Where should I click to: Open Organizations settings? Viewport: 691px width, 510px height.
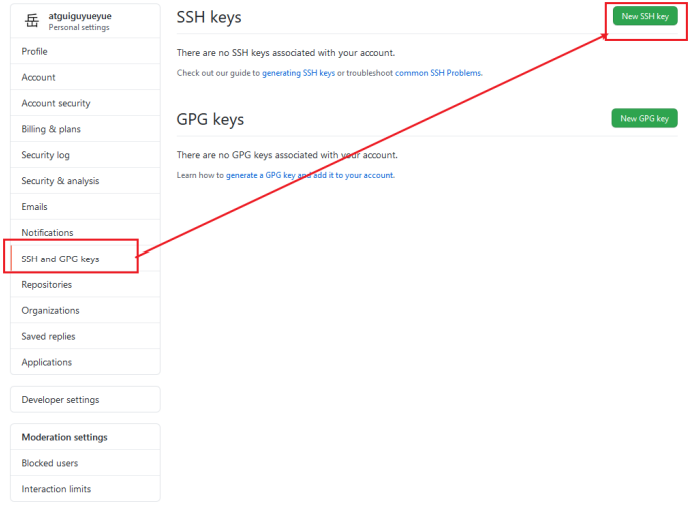tap(50, 311)
